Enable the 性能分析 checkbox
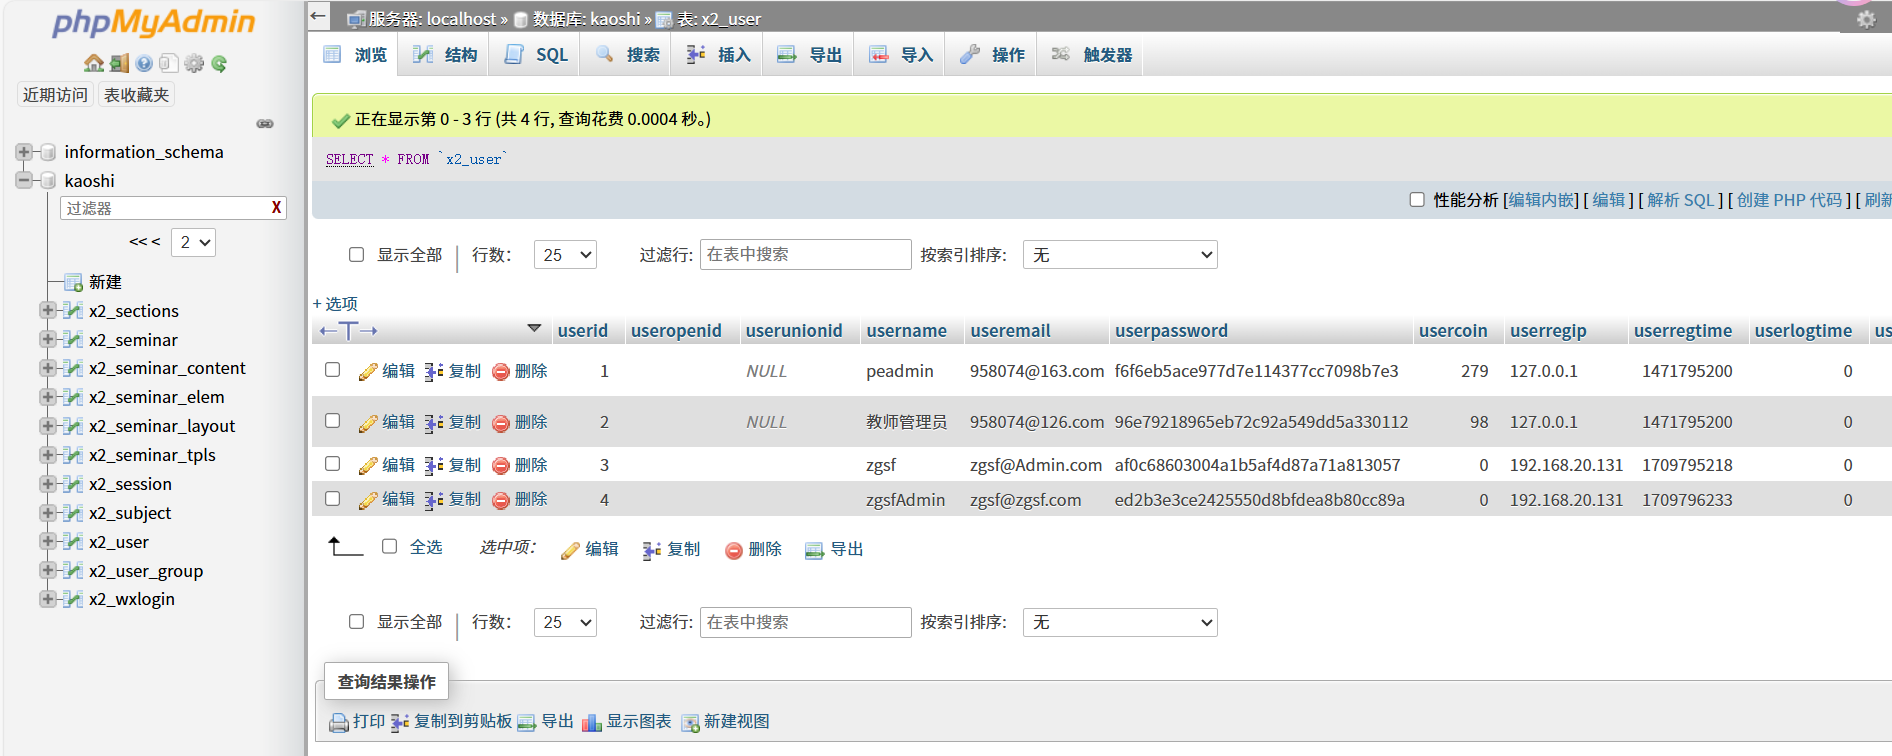This screenshot has width=1892, height=756. pos(1417,200)
